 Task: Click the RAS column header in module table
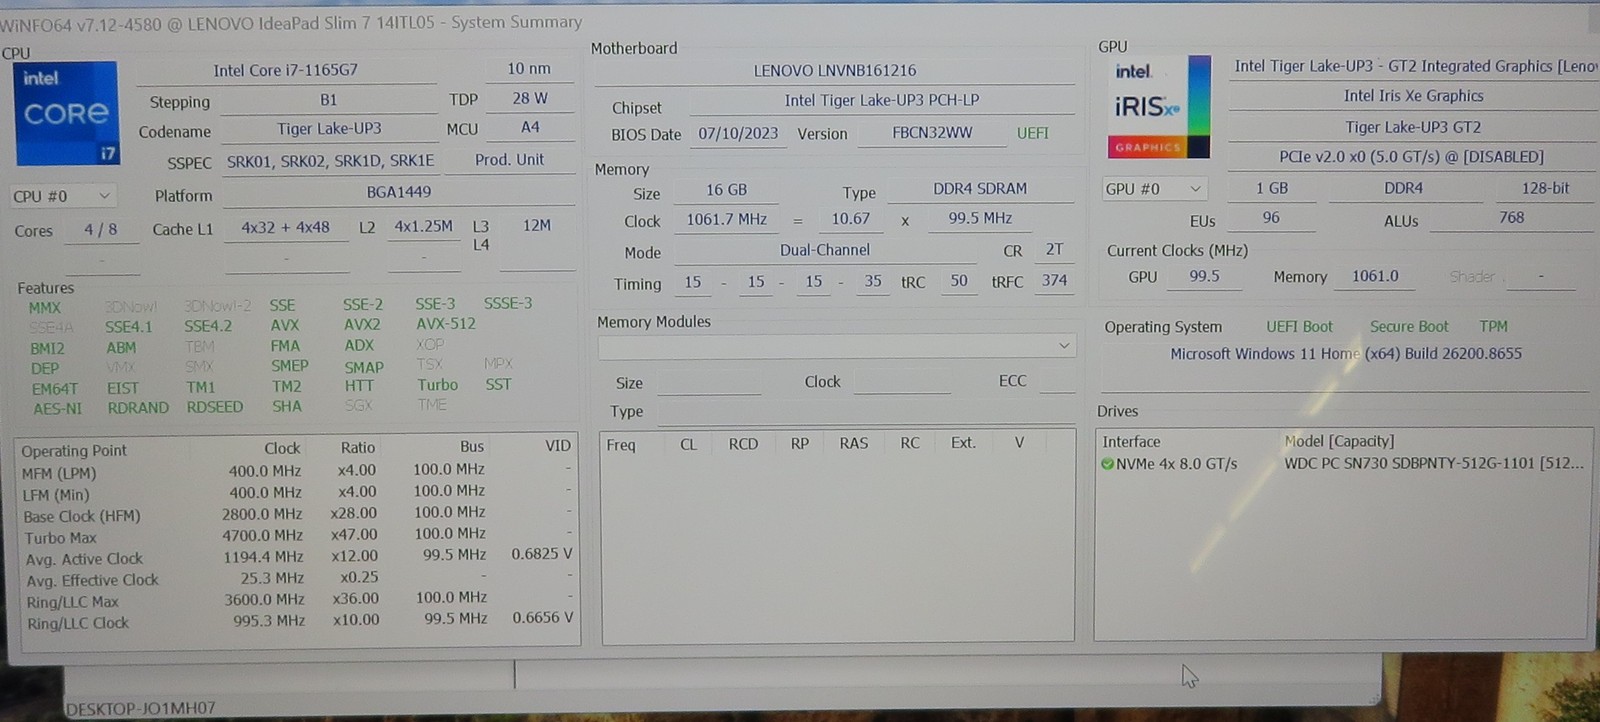point(853,443)
